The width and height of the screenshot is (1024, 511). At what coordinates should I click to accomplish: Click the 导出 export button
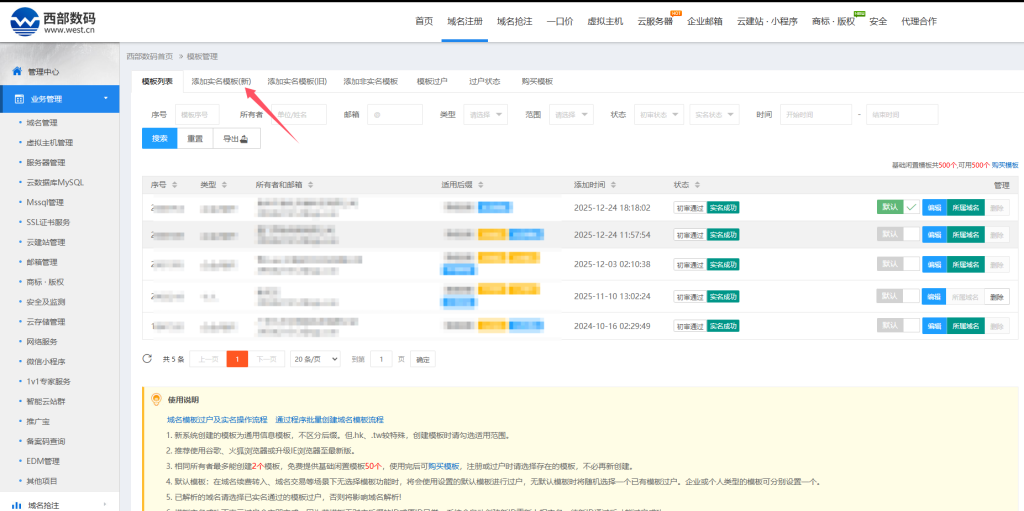pyautogui.click(x=236, y=139)
